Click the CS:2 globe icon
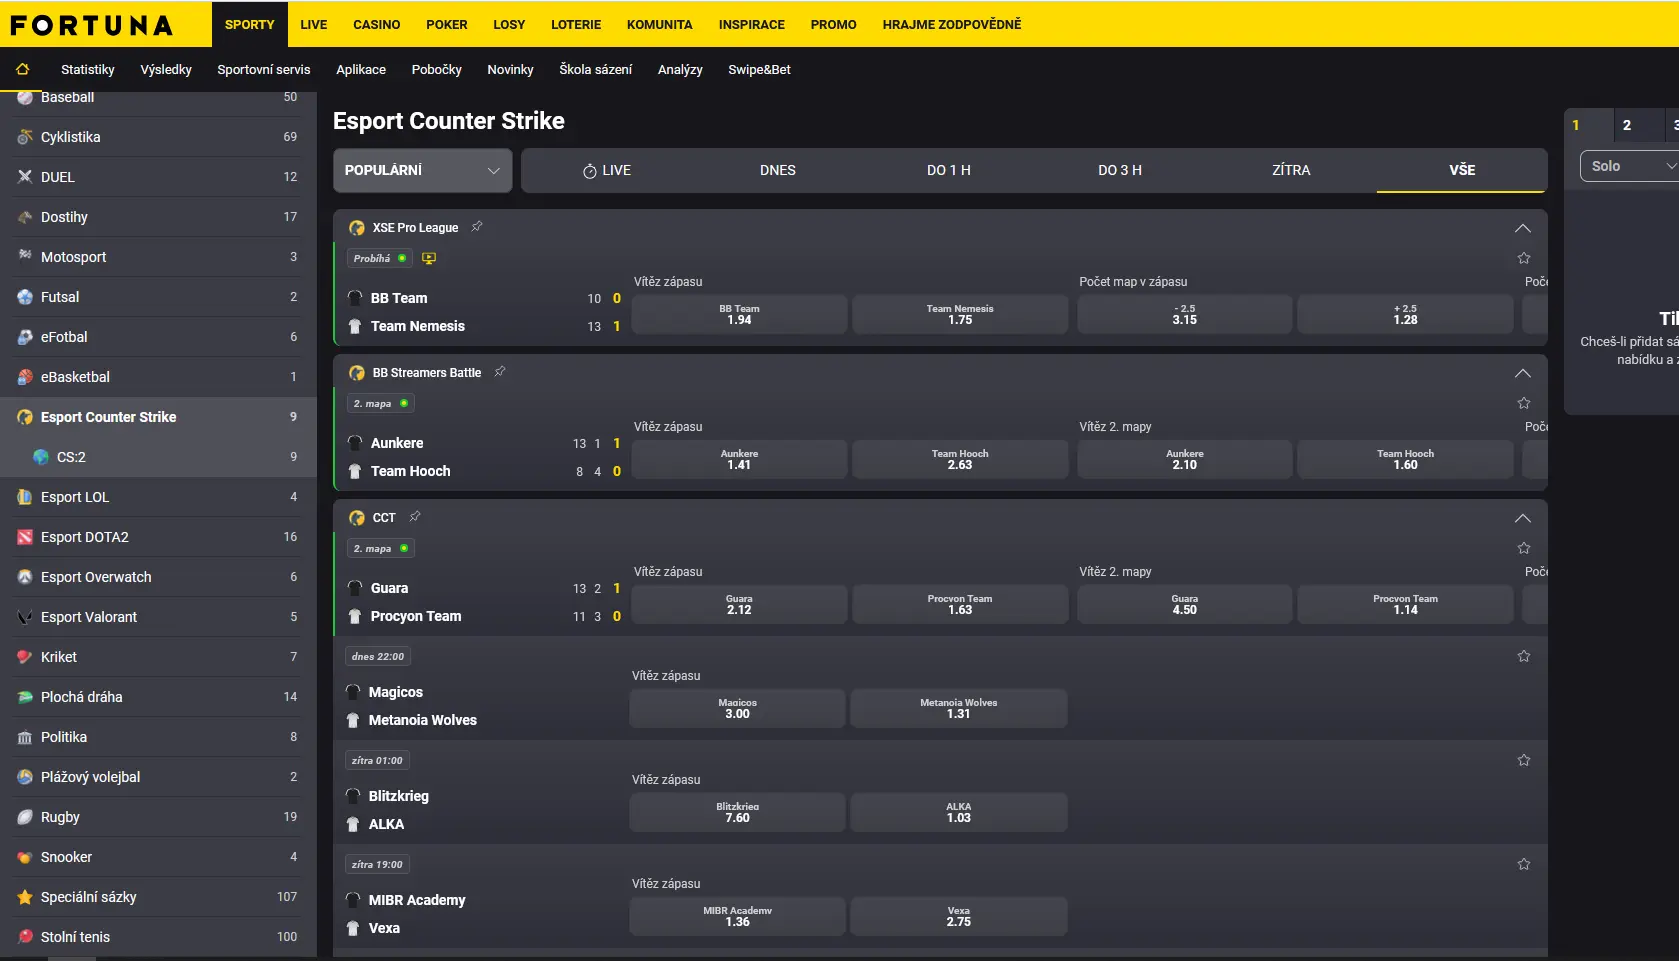The width and height of the screenshot is (1679, 961). (41, 457)
